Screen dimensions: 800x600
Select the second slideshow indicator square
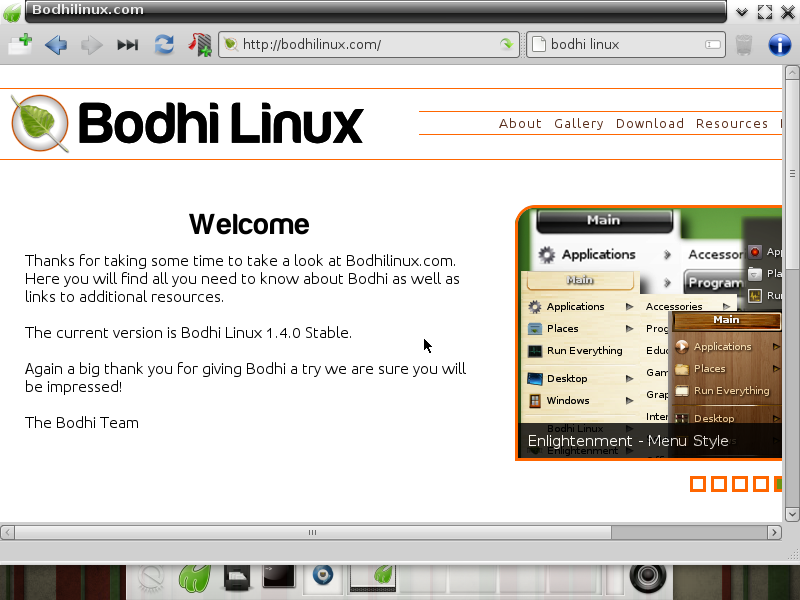[718, 484]
